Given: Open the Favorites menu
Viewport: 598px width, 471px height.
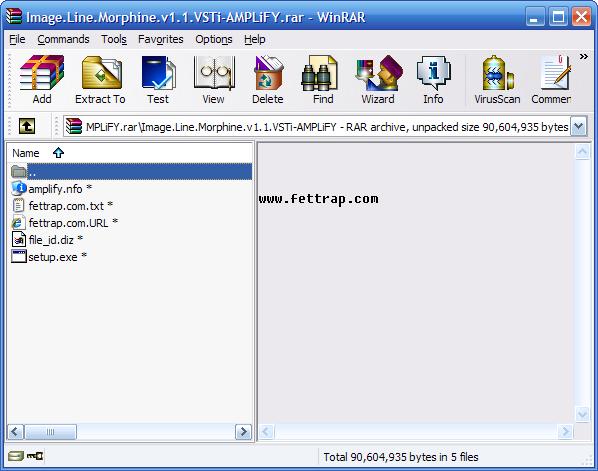Looking at the screenshot, I should [x=161, y=39].
